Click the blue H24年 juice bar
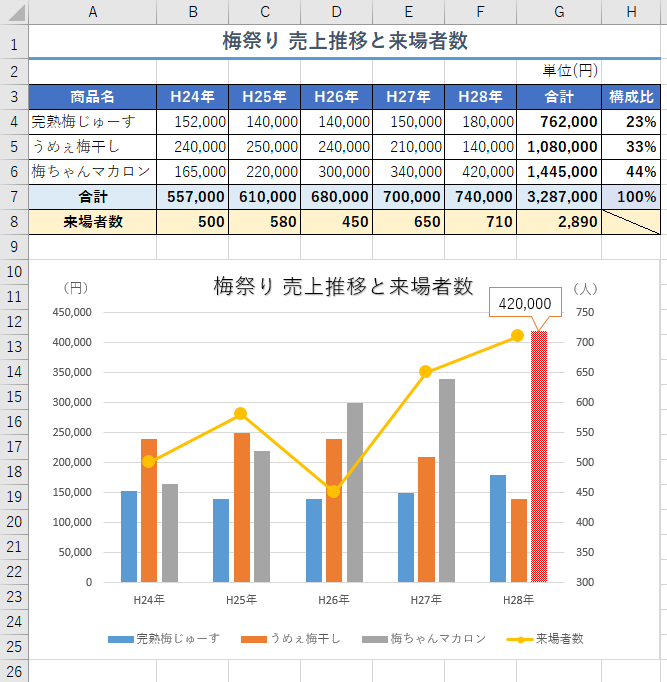The height and width of the screenshot is (682, 667). tap(129, 536)
